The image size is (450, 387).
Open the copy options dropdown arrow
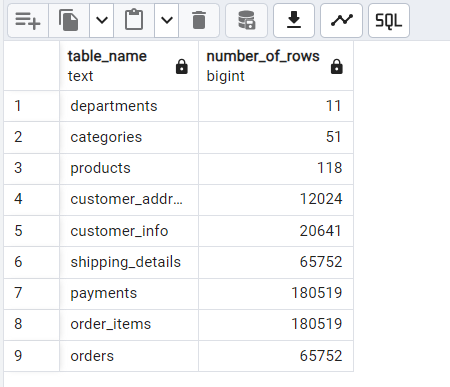(102, 21)
